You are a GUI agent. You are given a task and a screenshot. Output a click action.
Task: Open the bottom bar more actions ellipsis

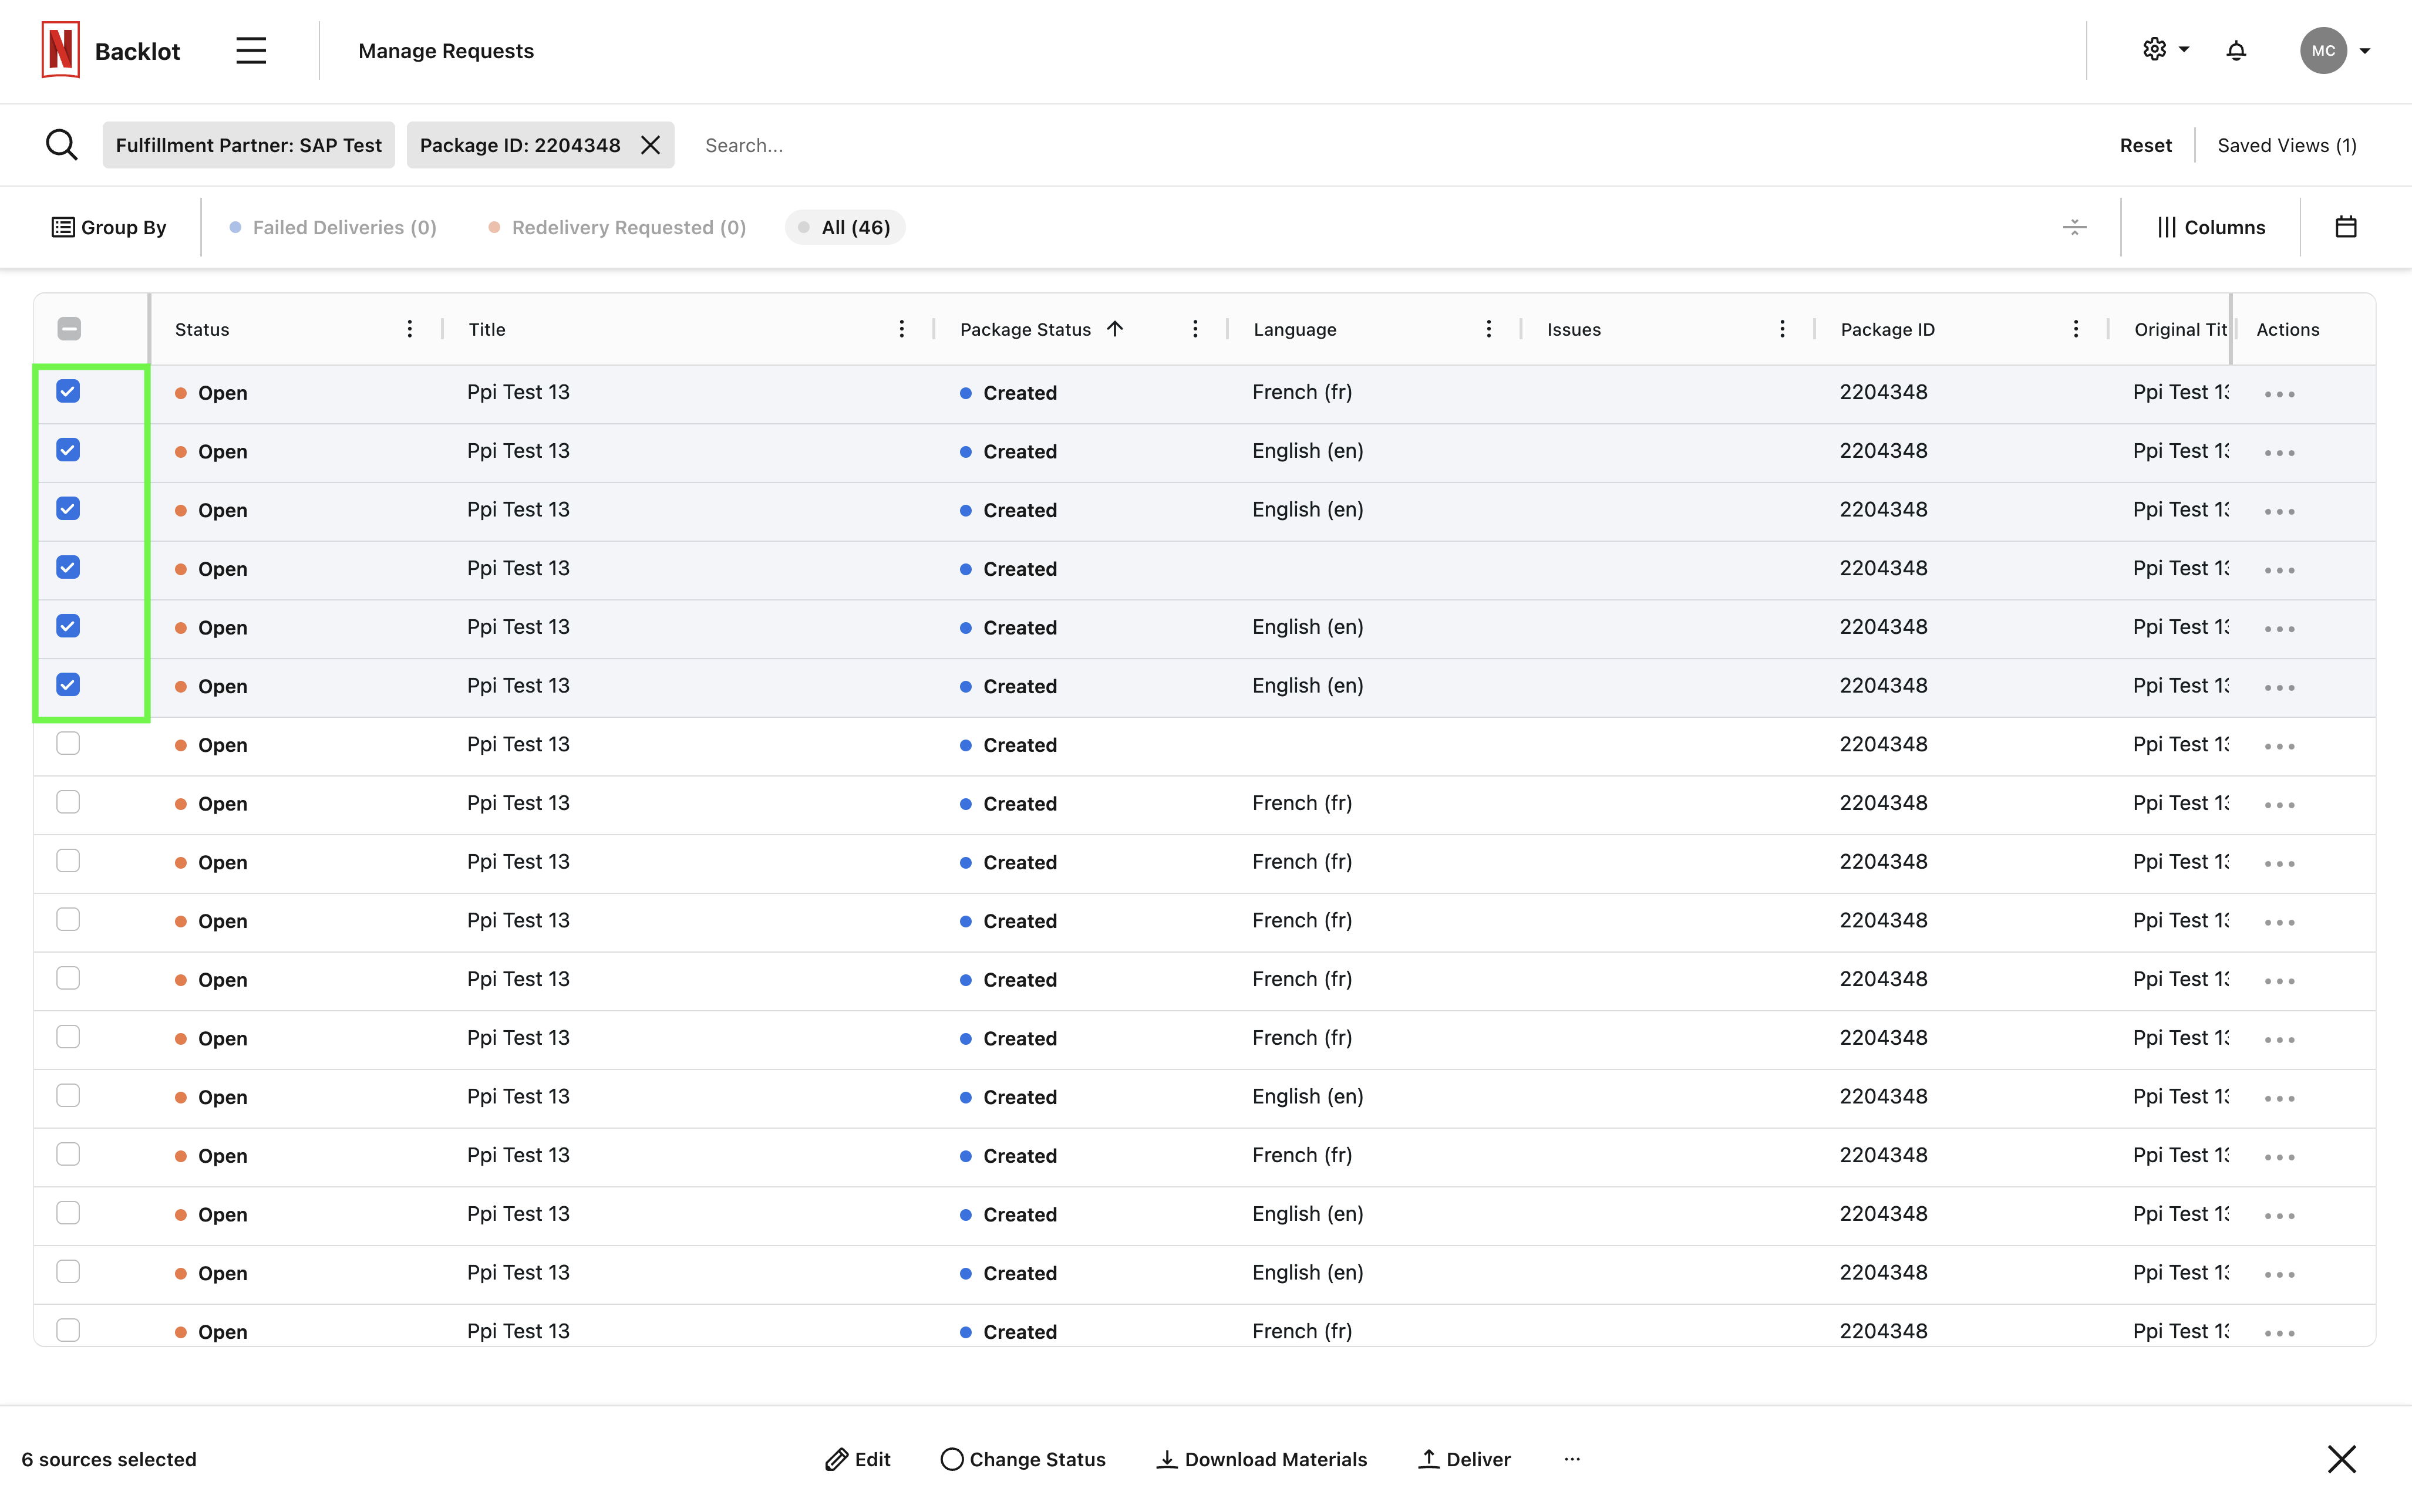tap(1572, 1459)
